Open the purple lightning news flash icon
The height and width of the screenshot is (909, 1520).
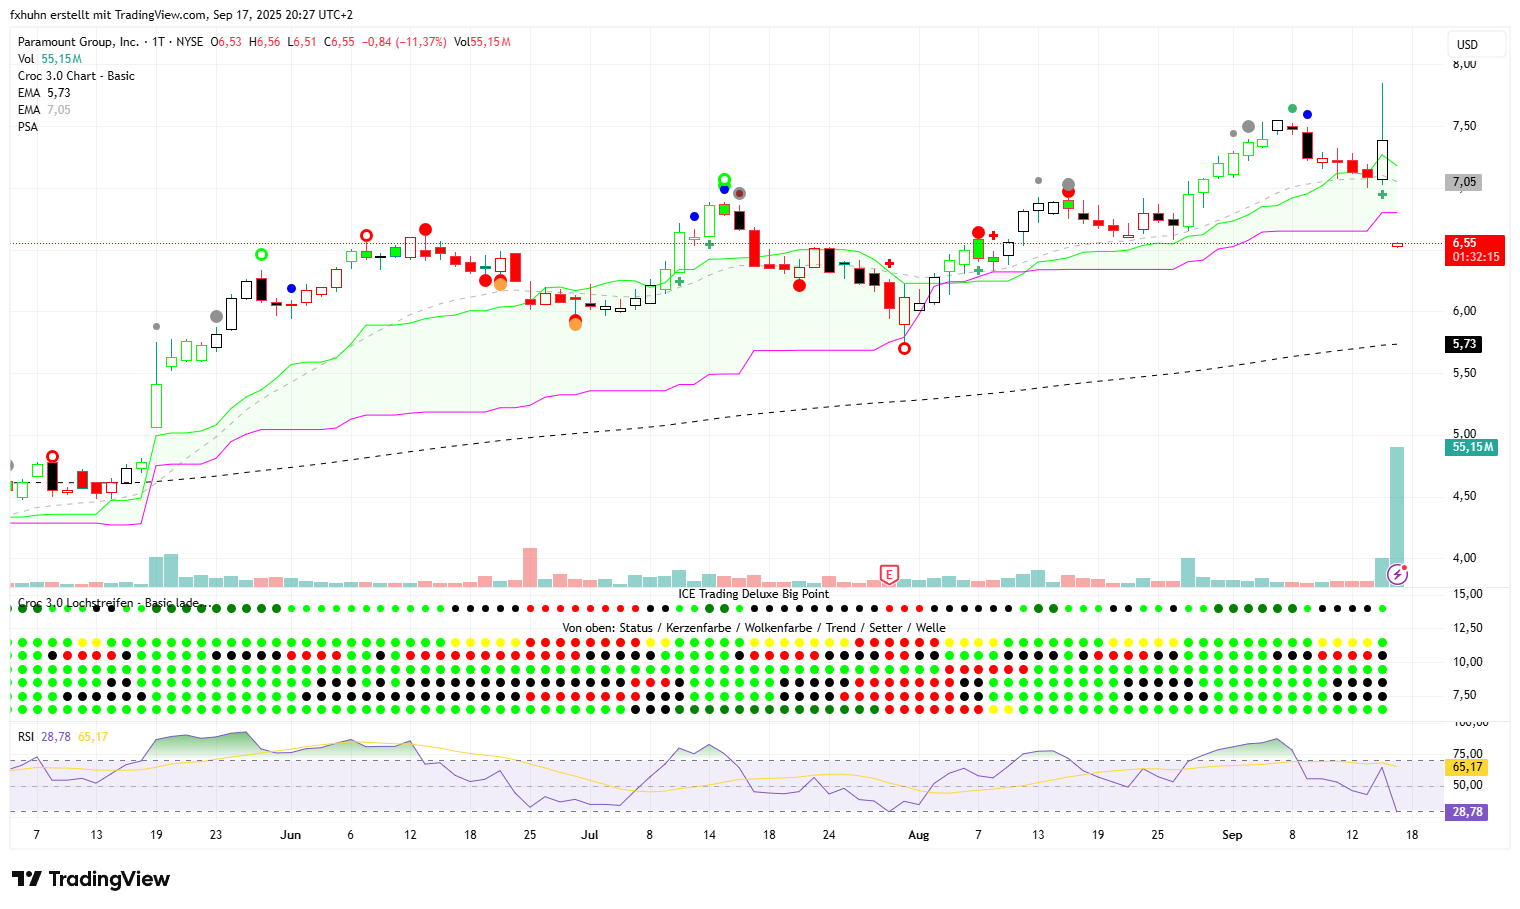[x=1398, y=574]
